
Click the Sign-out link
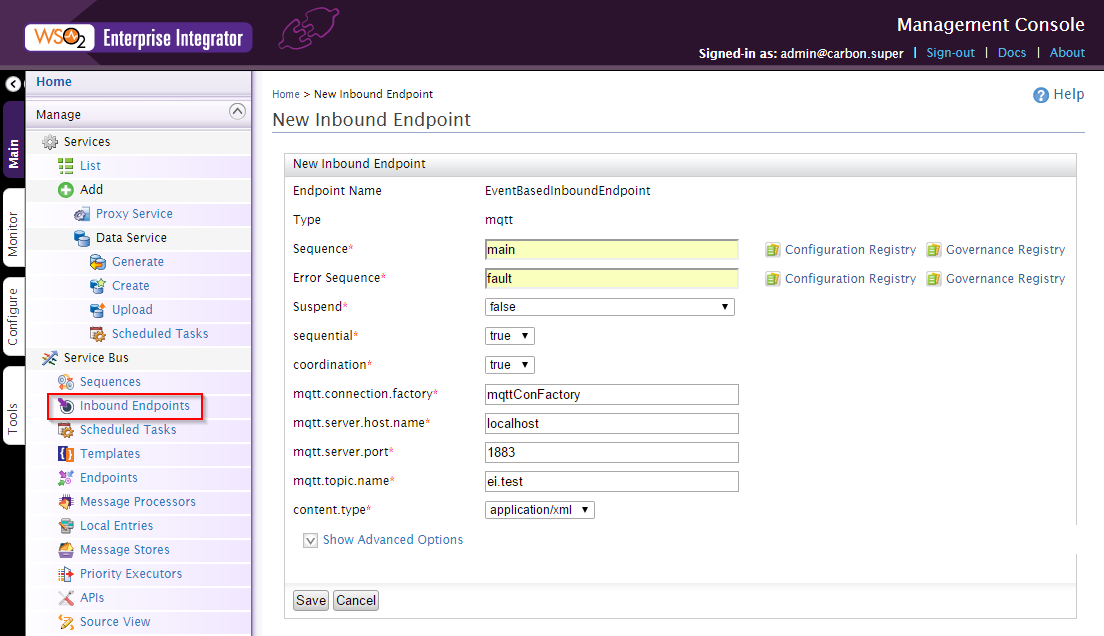click(x=950, y=53)
